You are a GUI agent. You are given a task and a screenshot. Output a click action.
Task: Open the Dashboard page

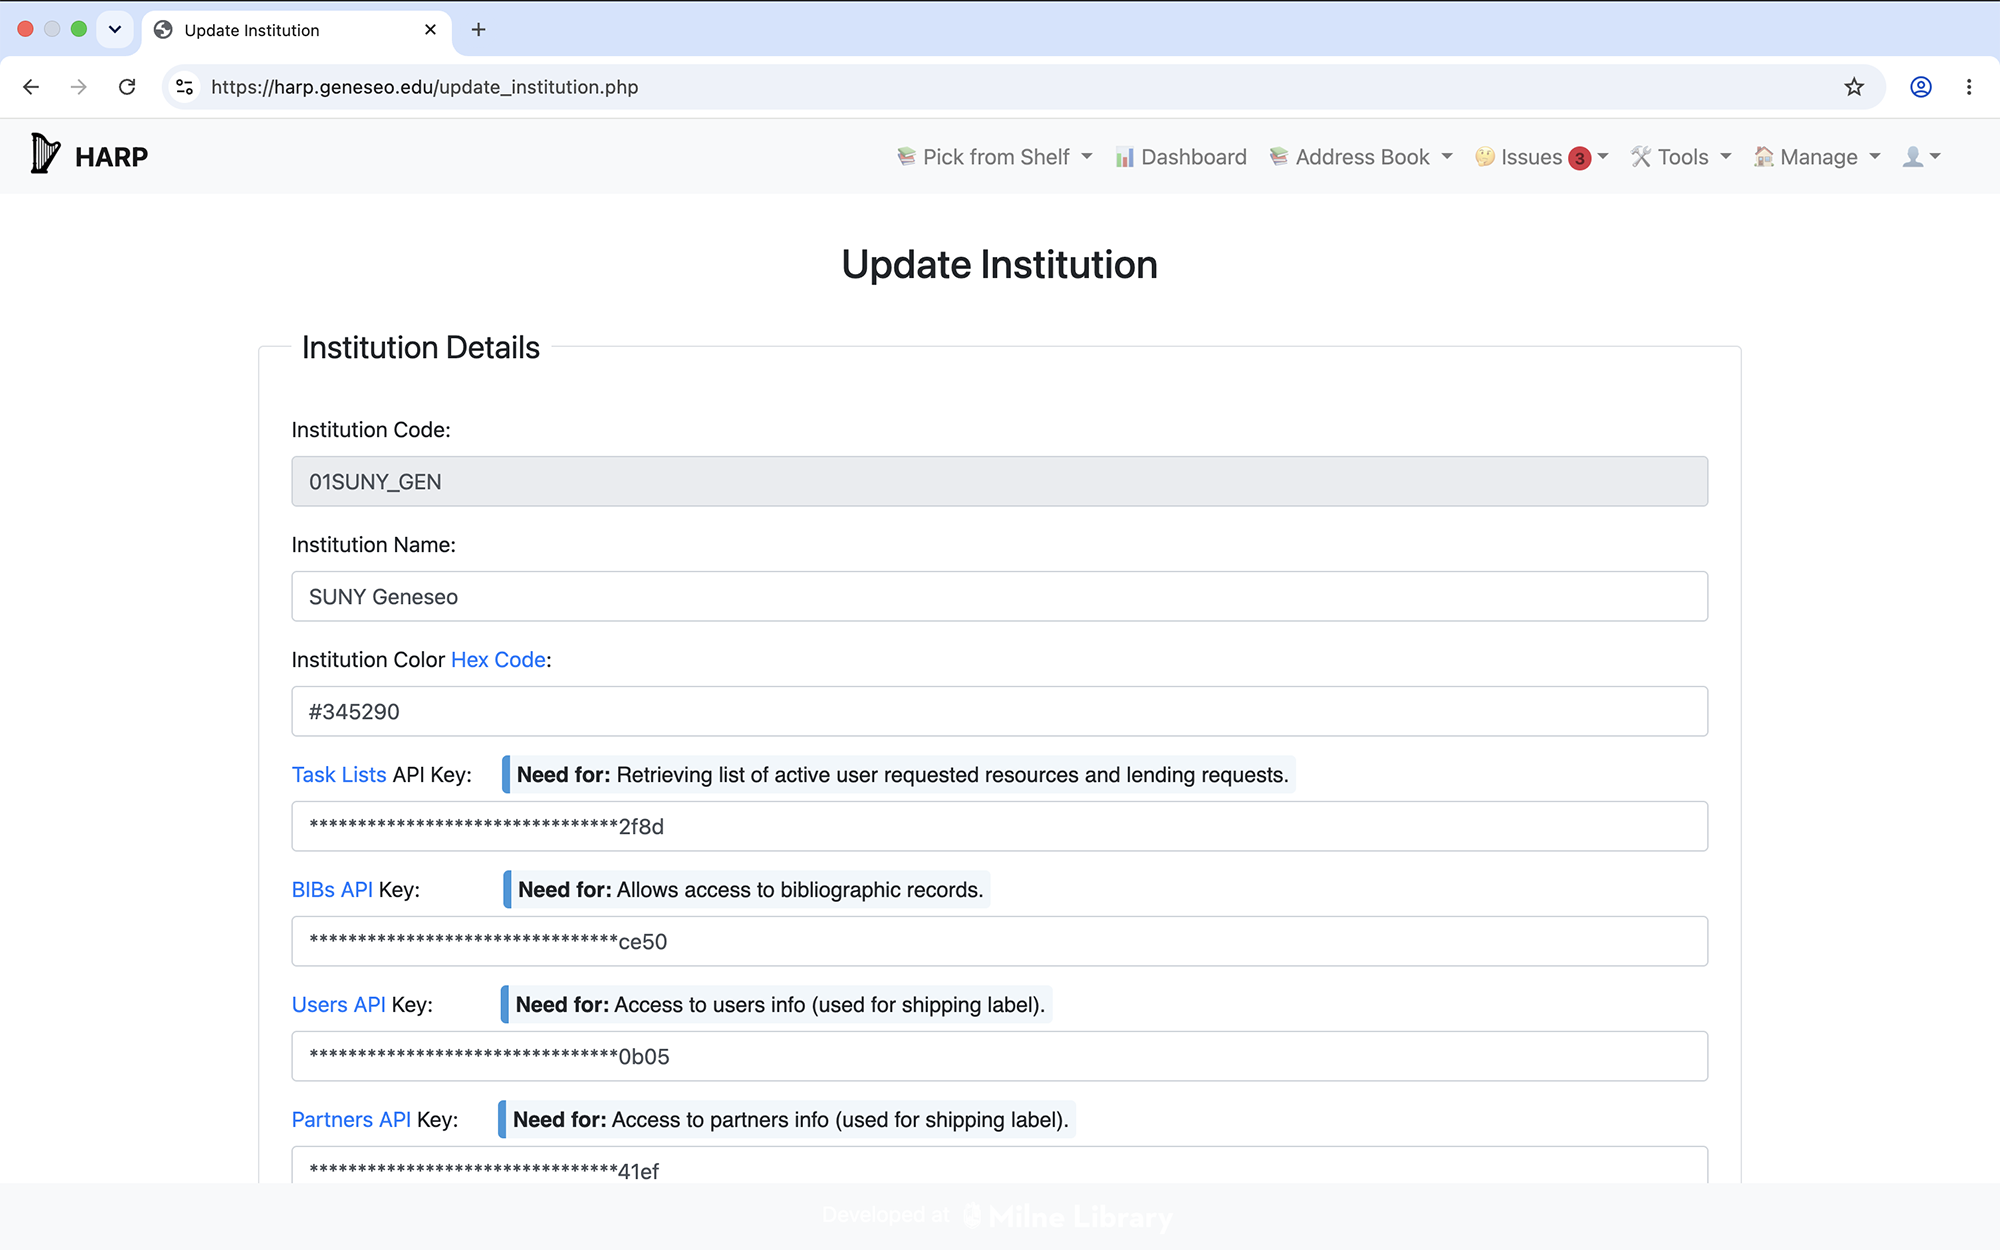pyautogui.click(x=1181, y=157)
